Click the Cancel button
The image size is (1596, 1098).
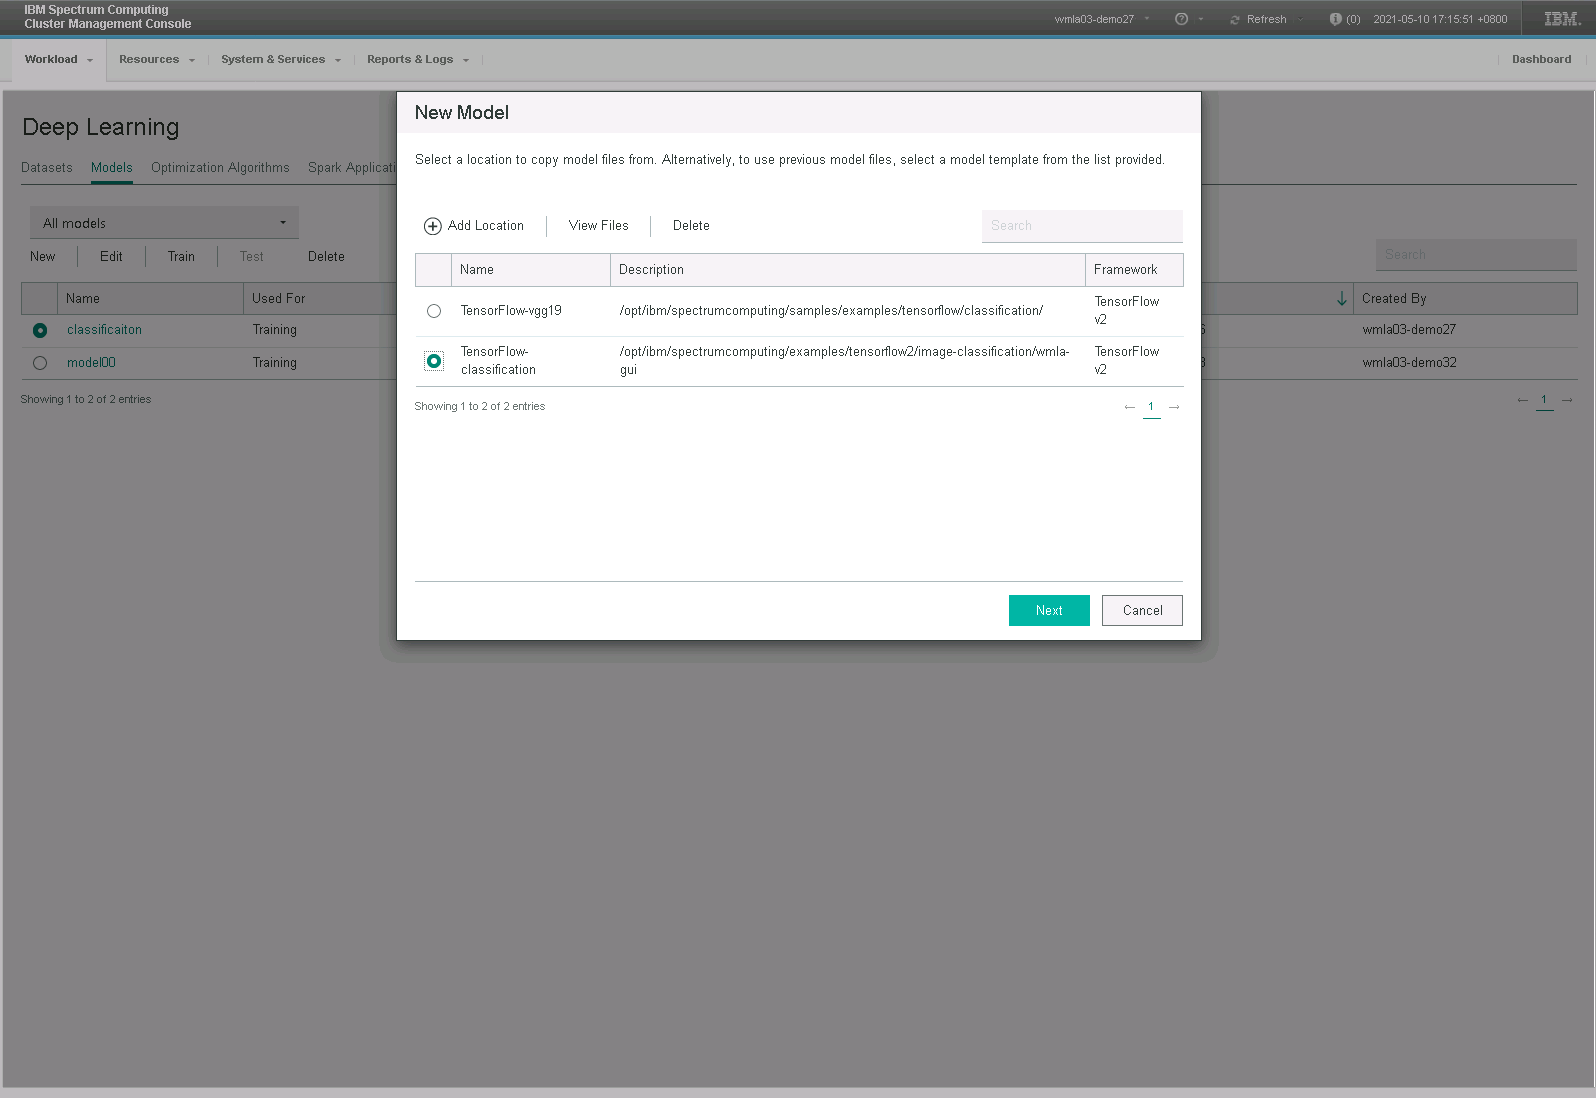1142,611
